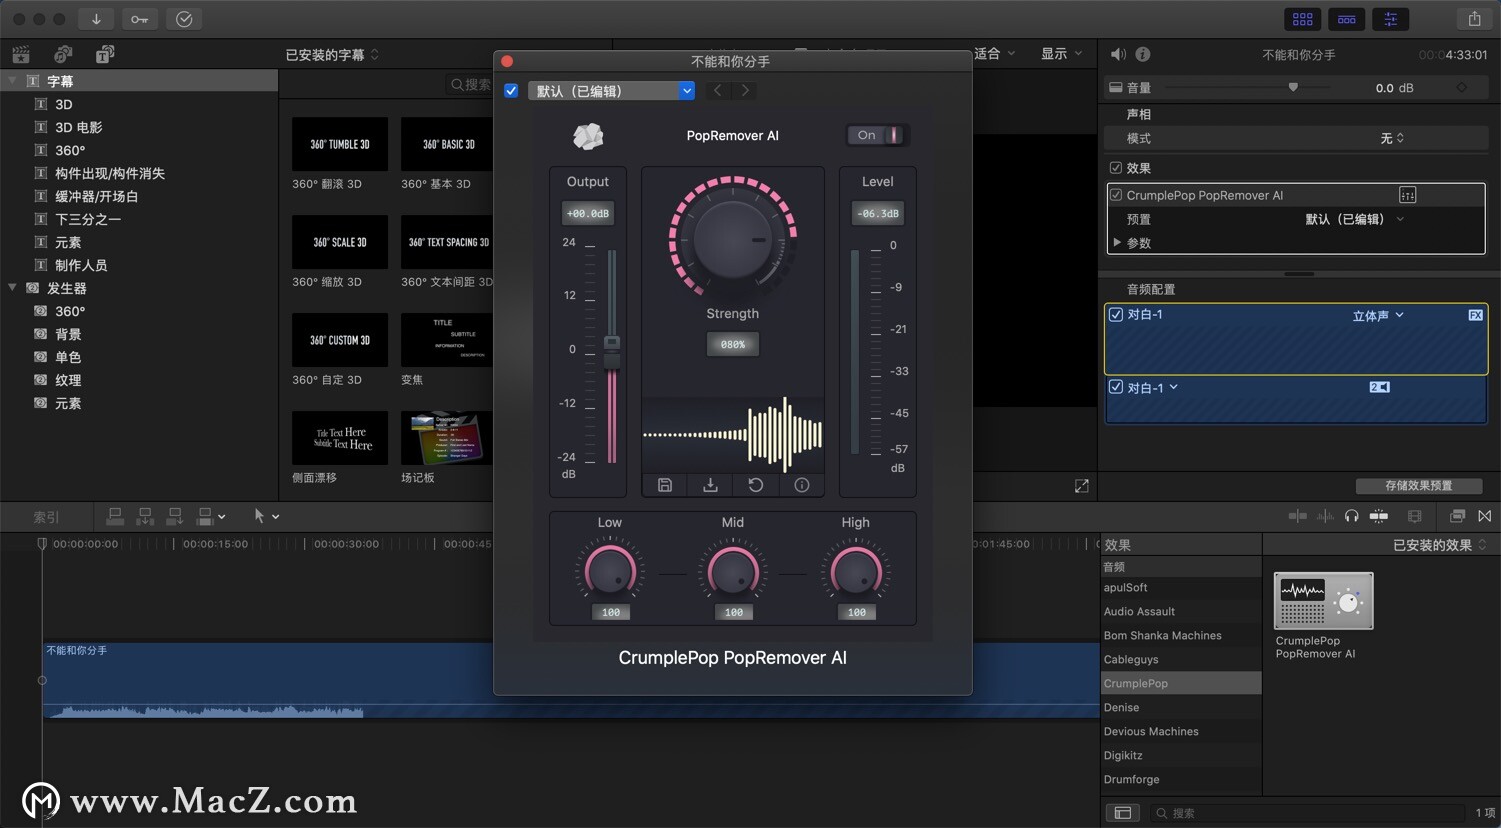The image size is (1501, 828).
Task: Open the effects browser icon
Action: [1457, 516]
